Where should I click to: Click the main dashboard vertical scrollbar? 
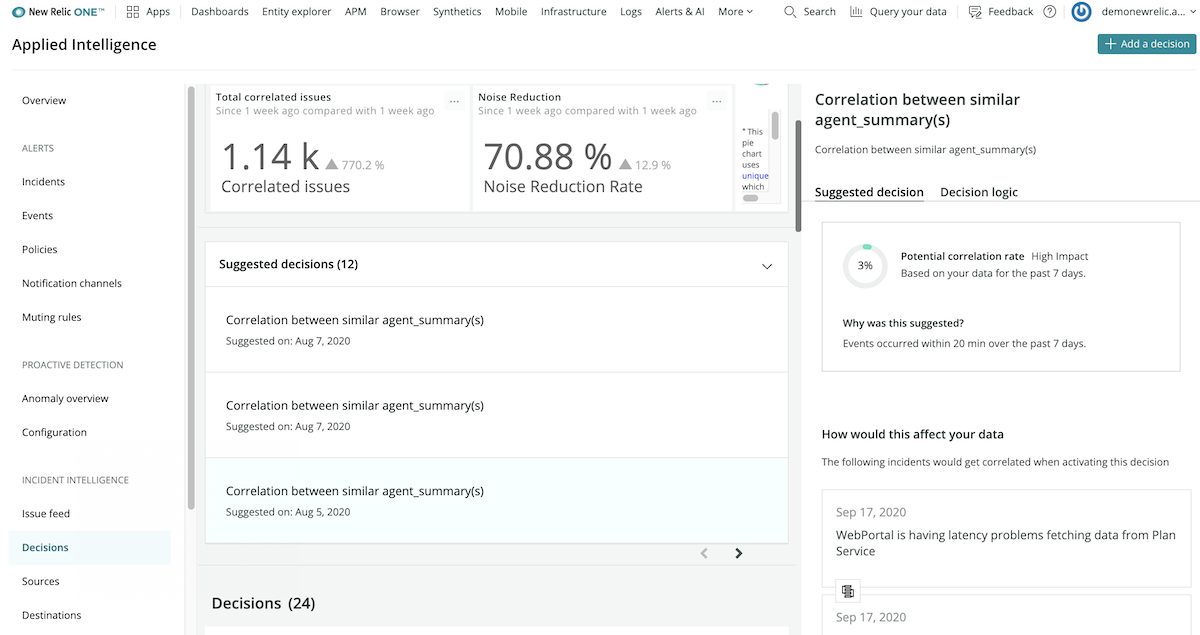pos(798,176)
